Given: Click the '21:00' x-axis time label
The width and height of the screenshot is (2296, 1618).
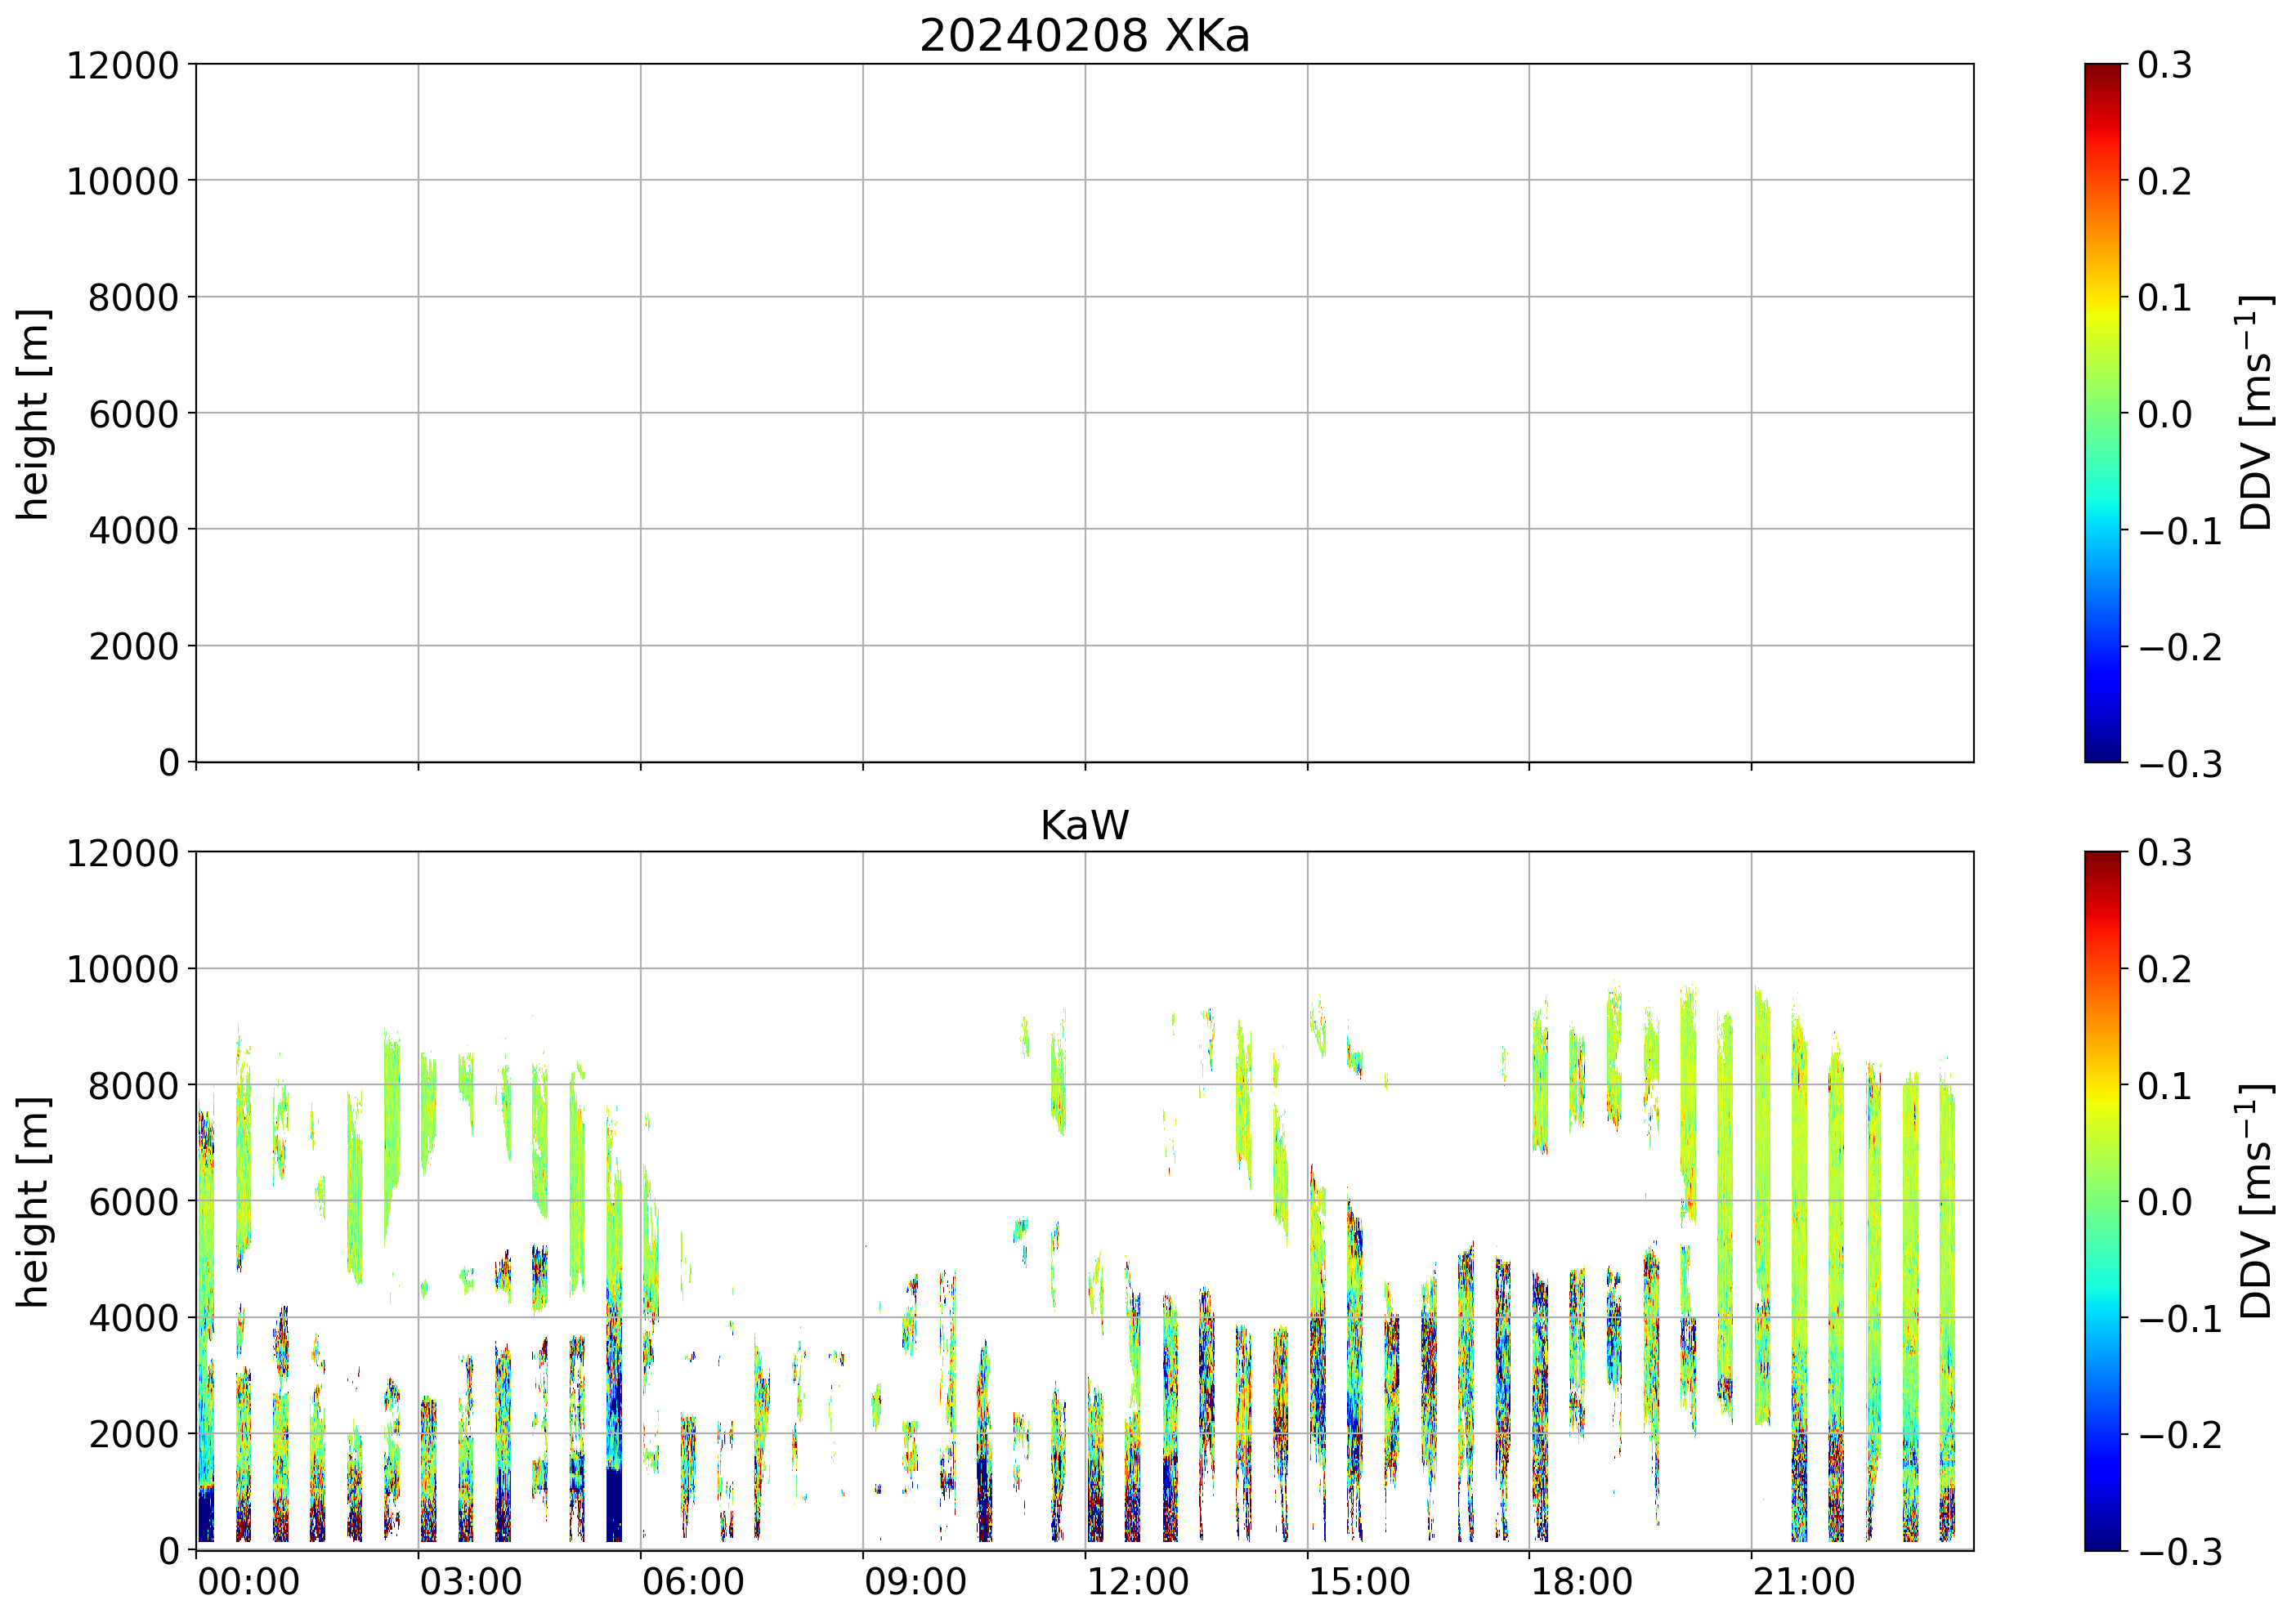Looking at the screenshot, I should pos(1803,1583).
